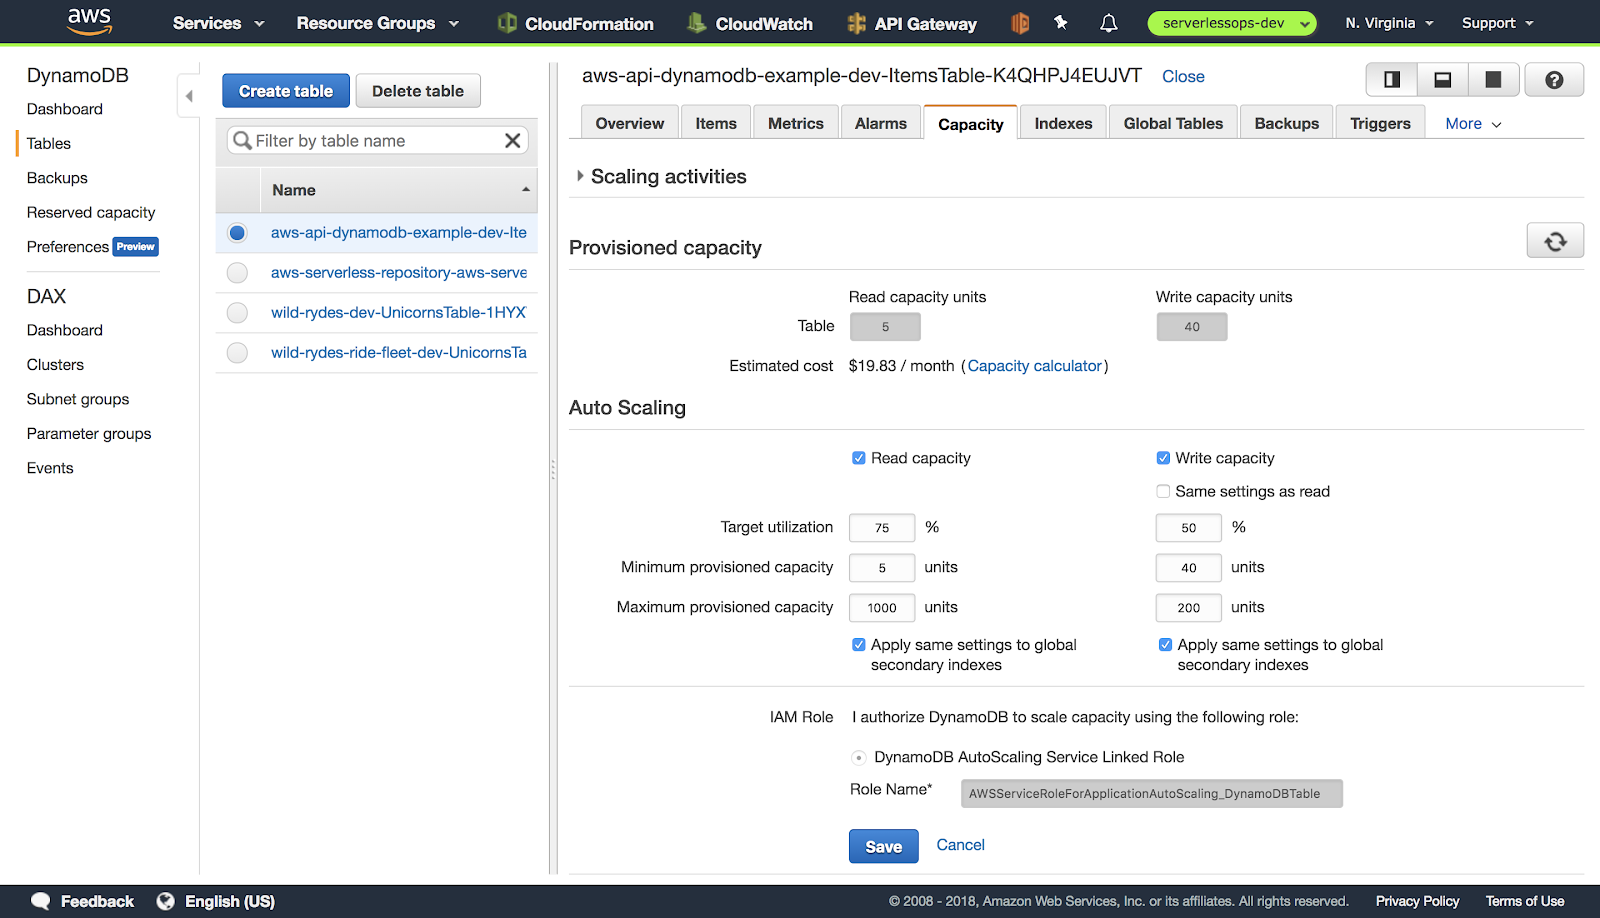Screen dimensions: 1600x918
Task: Open Preferences in the sidebar
Action: (x=67, y=247)
